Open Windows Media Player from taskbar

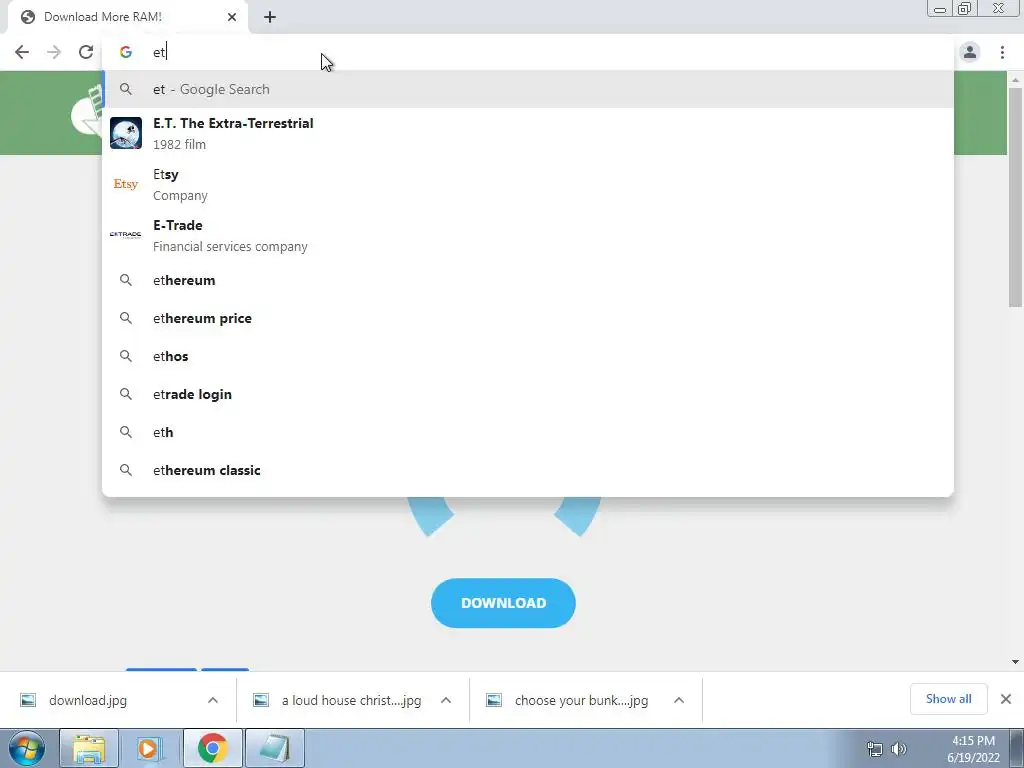[150, 748]
